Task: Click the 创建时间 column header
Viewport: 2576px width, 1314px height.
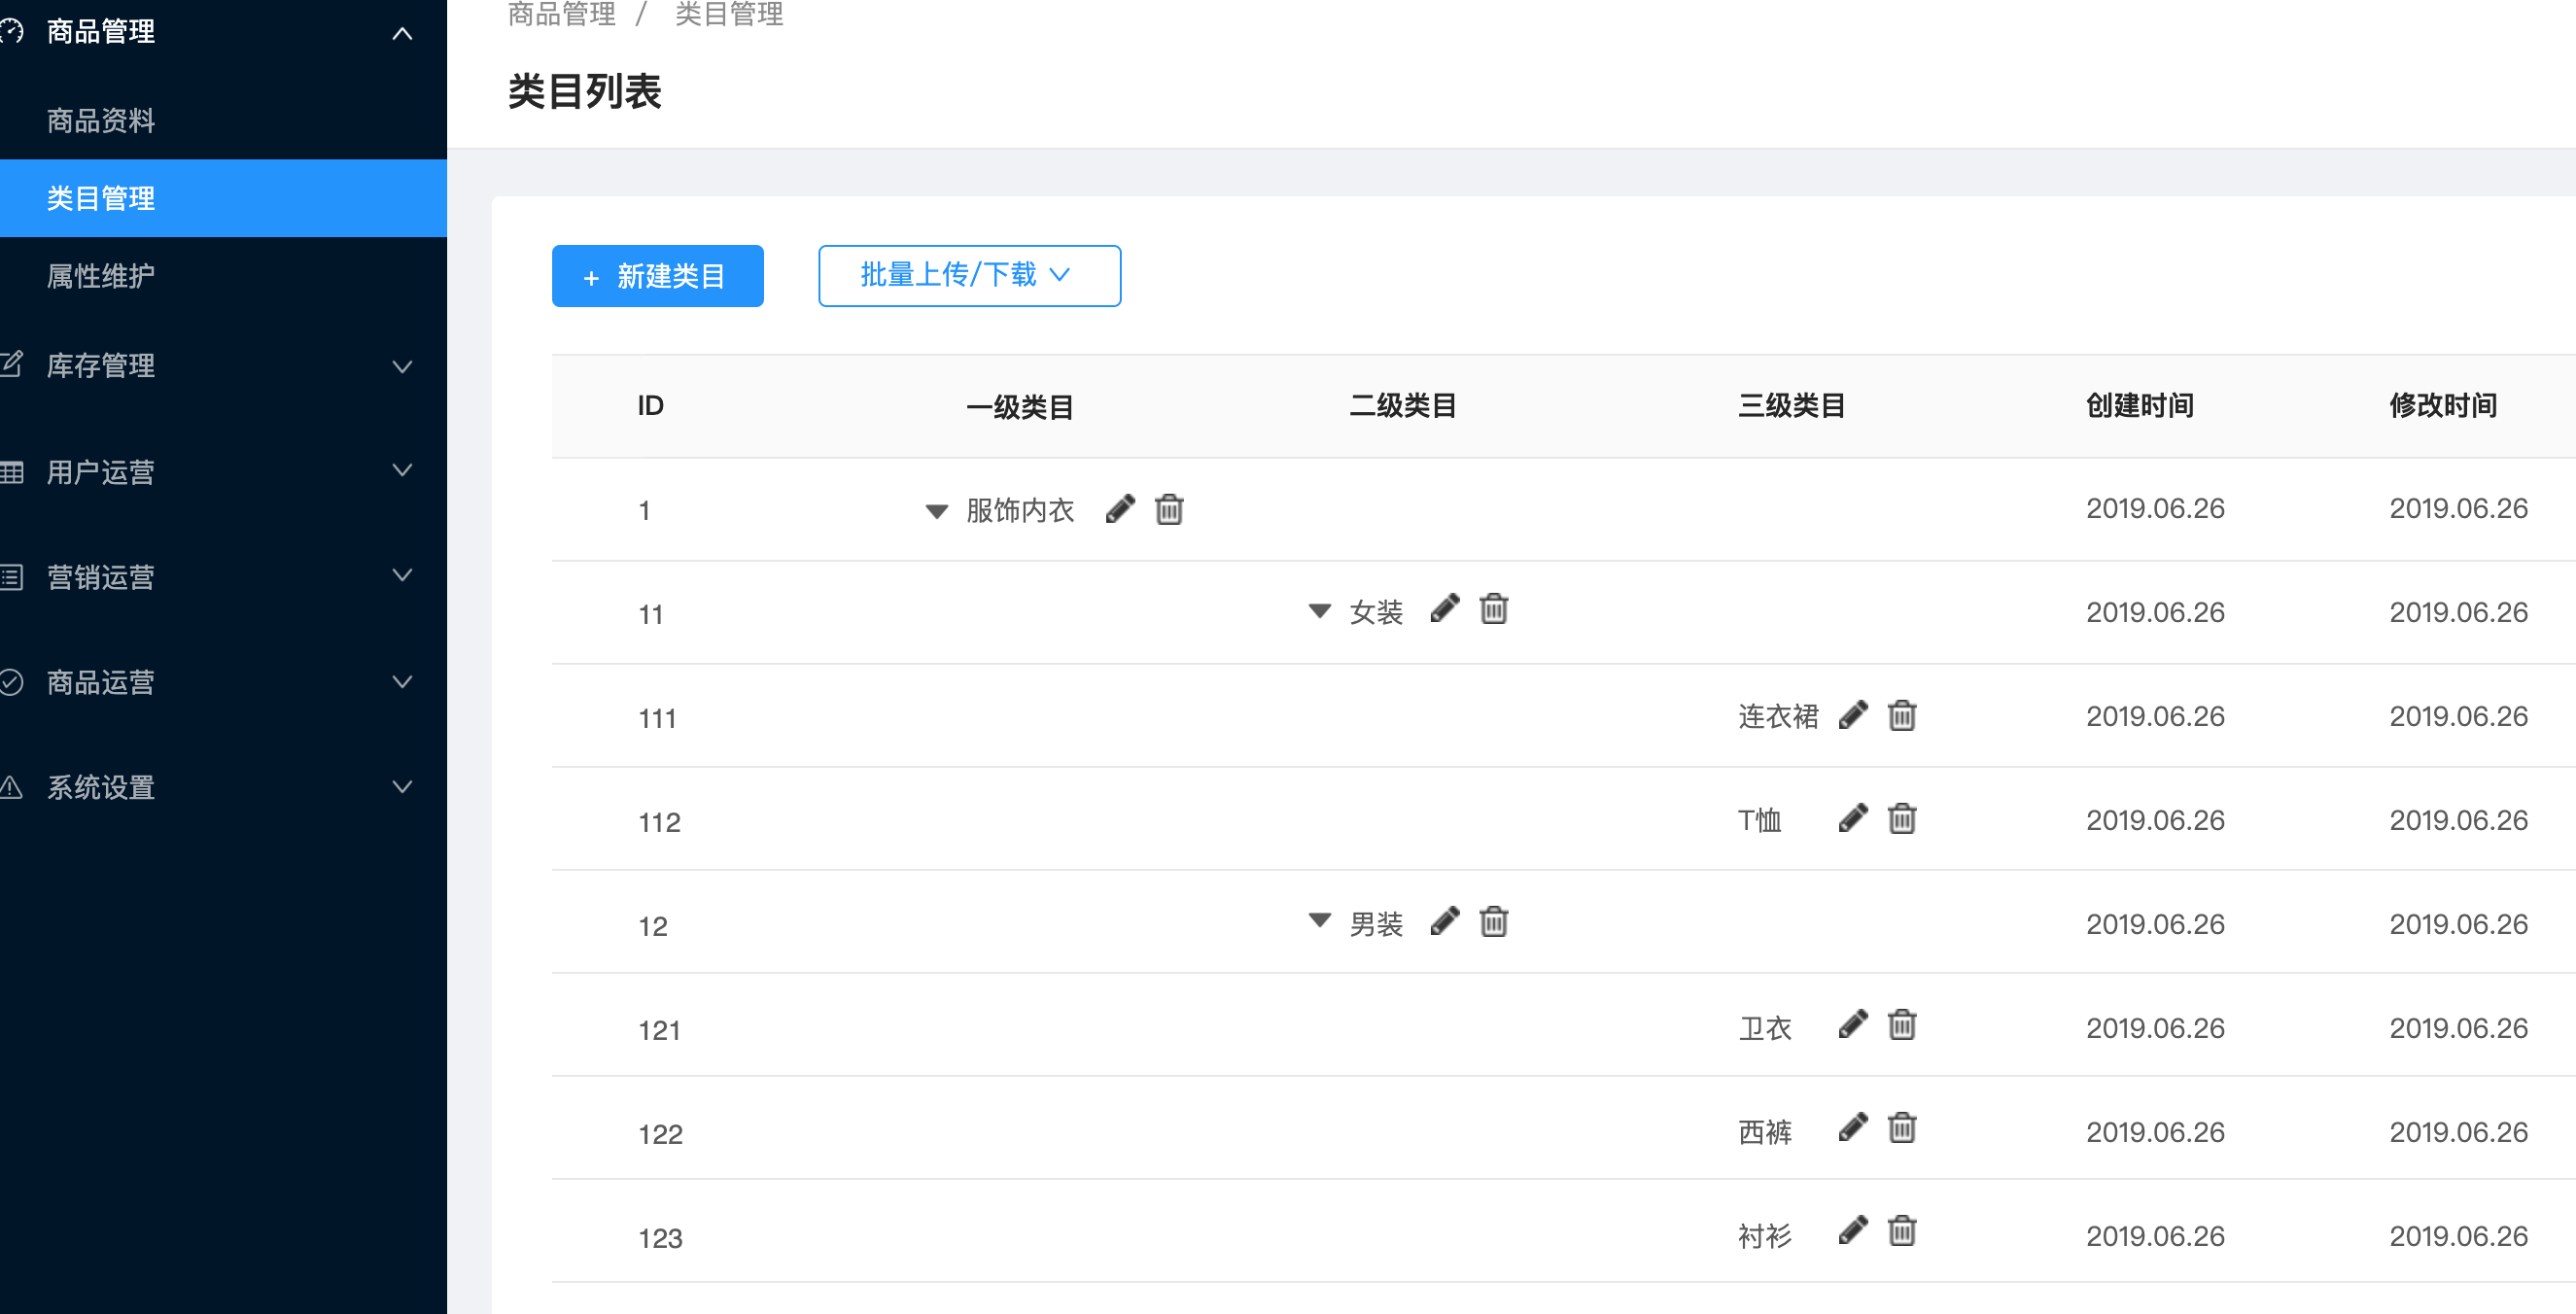Action: pos(2140,405)
